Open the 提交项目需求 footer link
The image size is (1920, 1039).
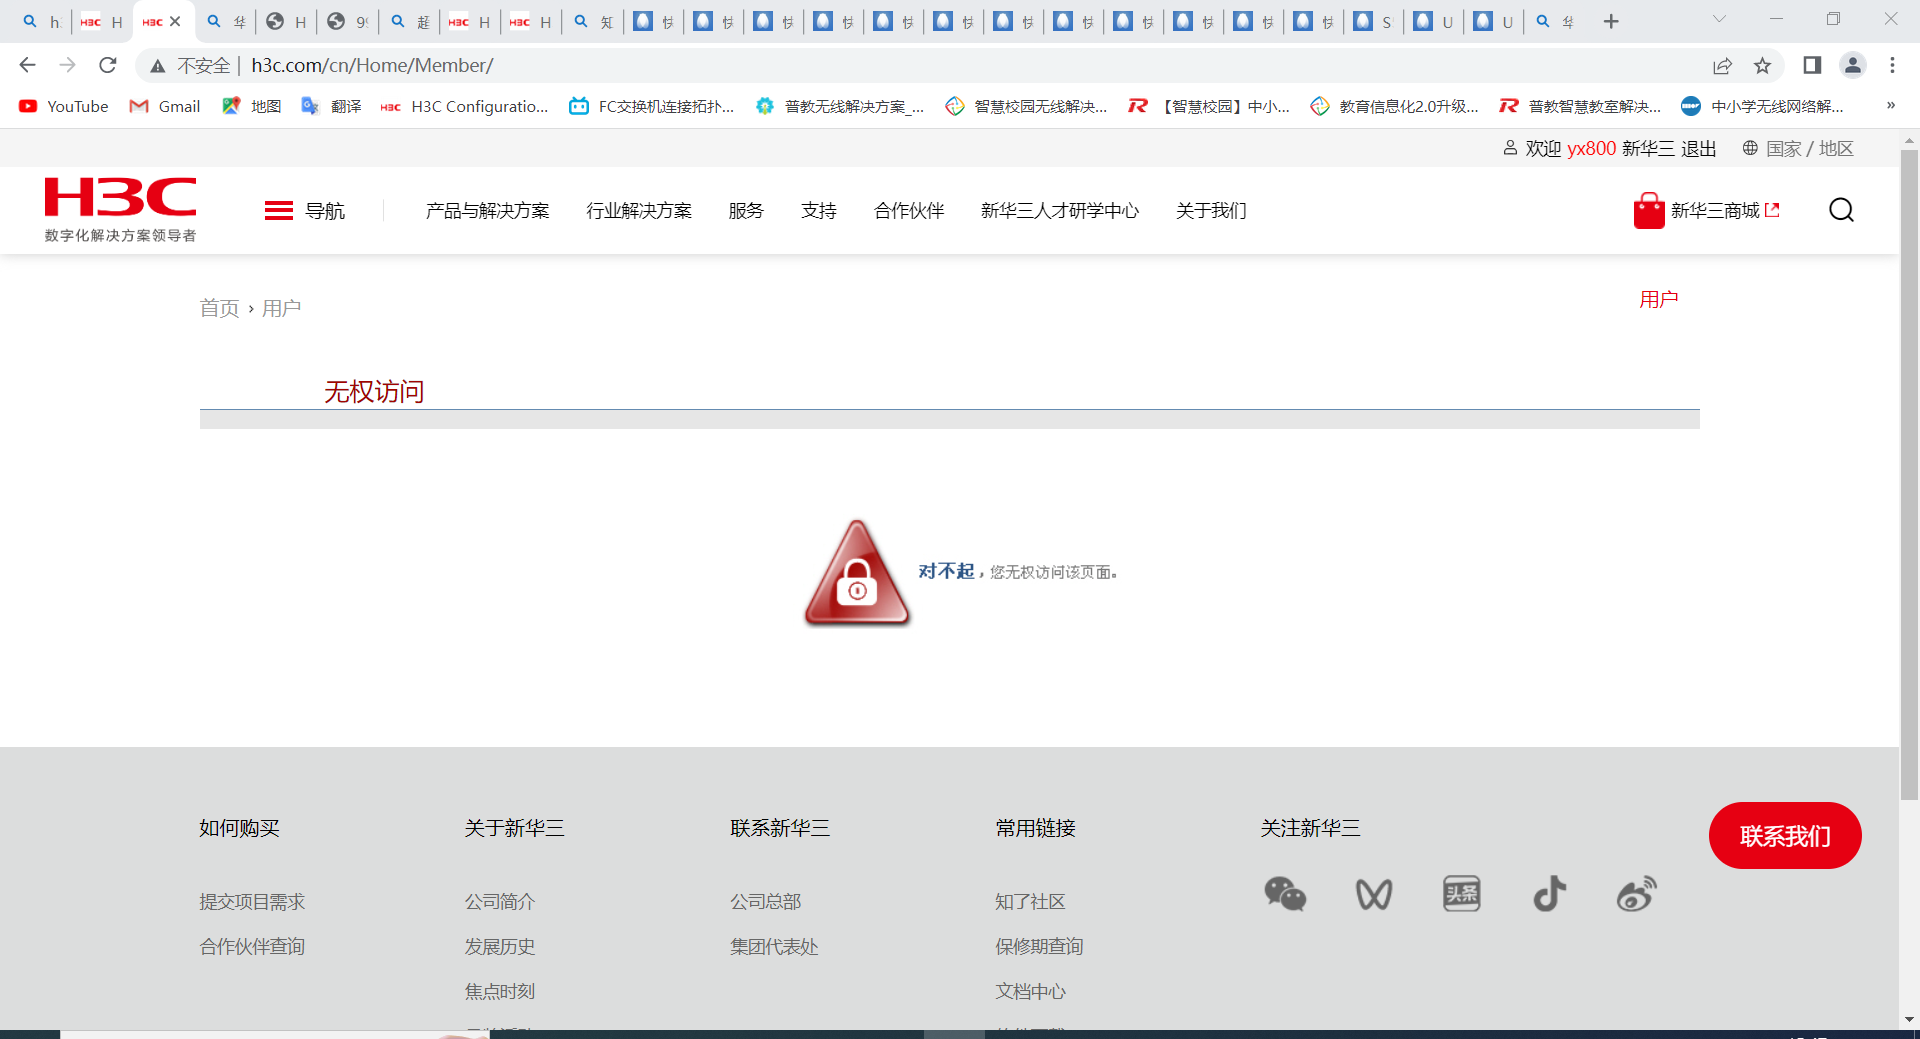pos(252,902)
